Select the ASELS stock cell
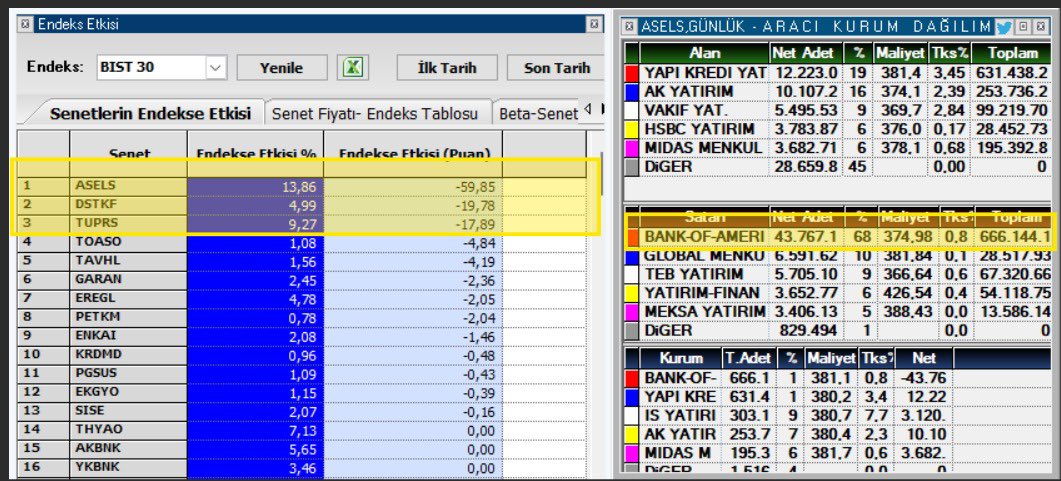The height and width of the screenshot is (481, 1061). [x=129, y=185]
